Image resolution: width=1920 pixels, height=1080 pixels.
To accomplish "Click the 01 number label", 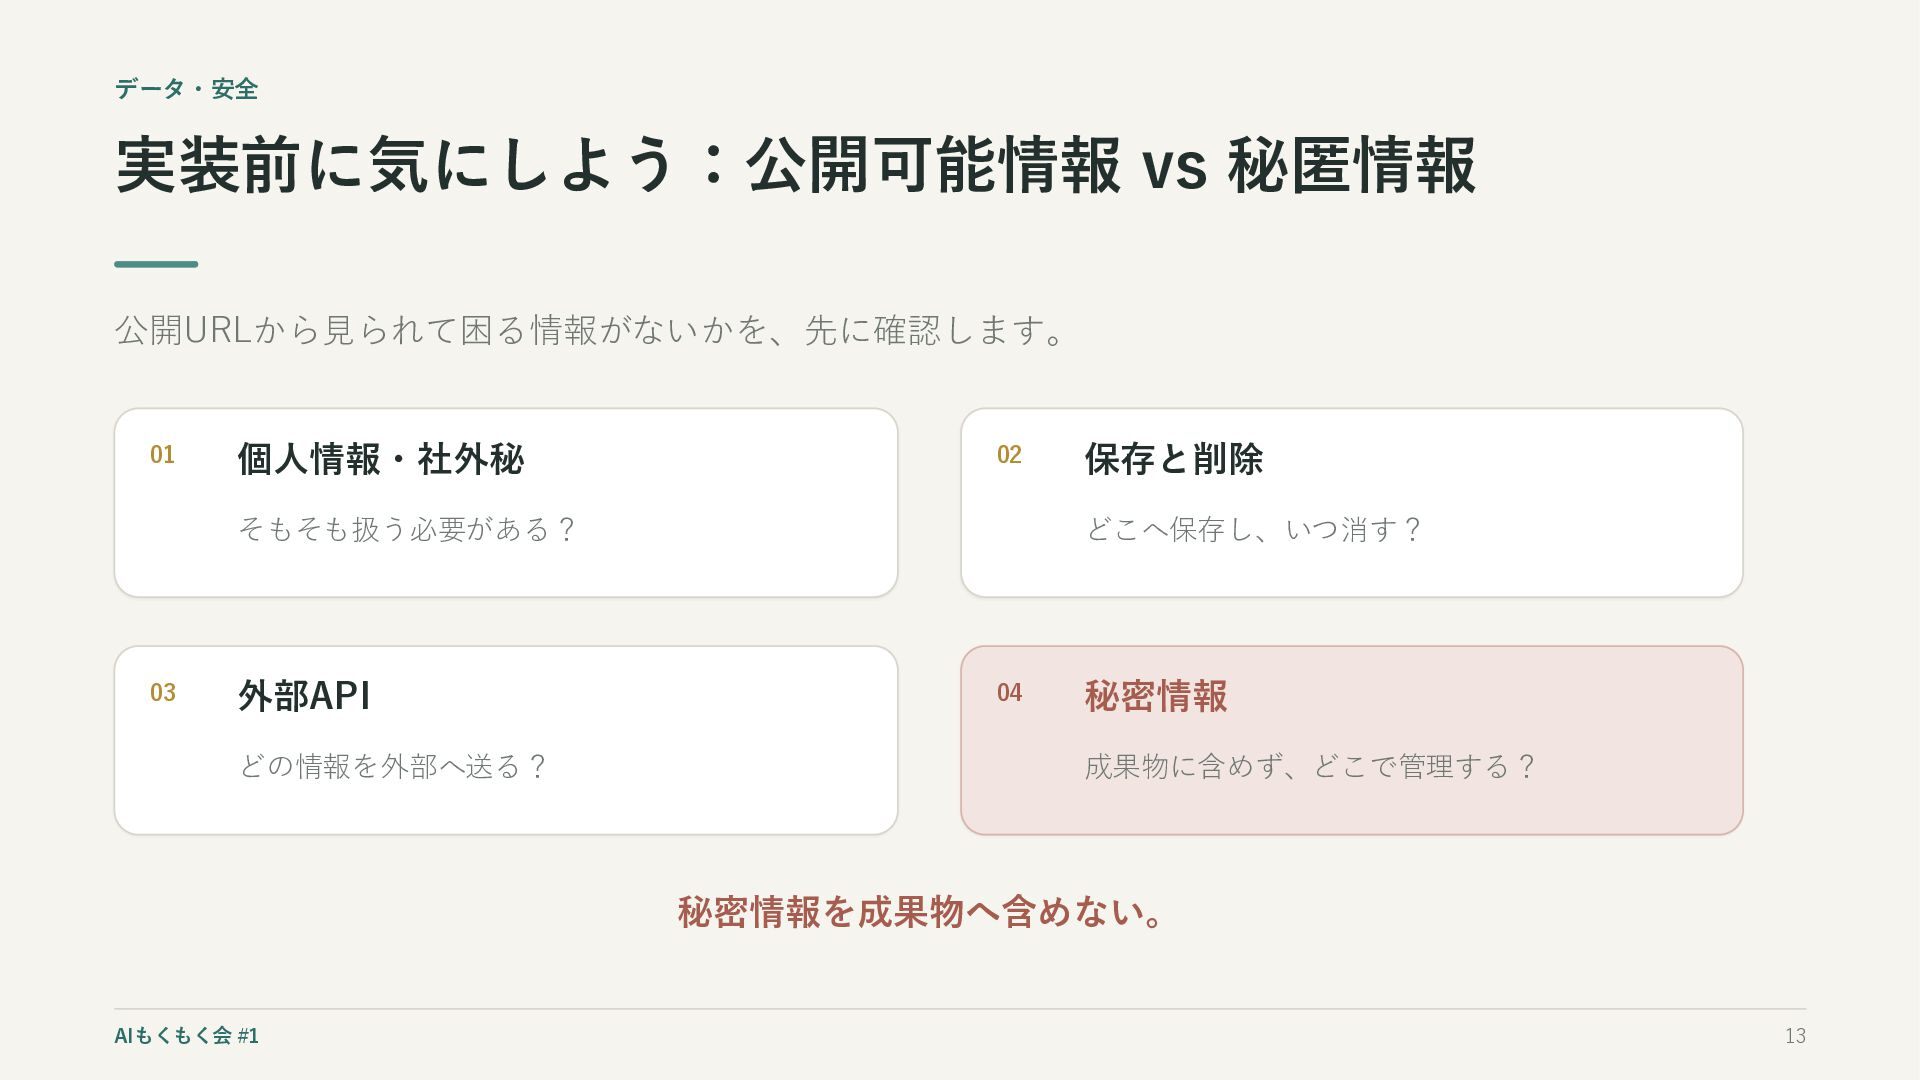I will pyautogui.click(x=162, y=455).
